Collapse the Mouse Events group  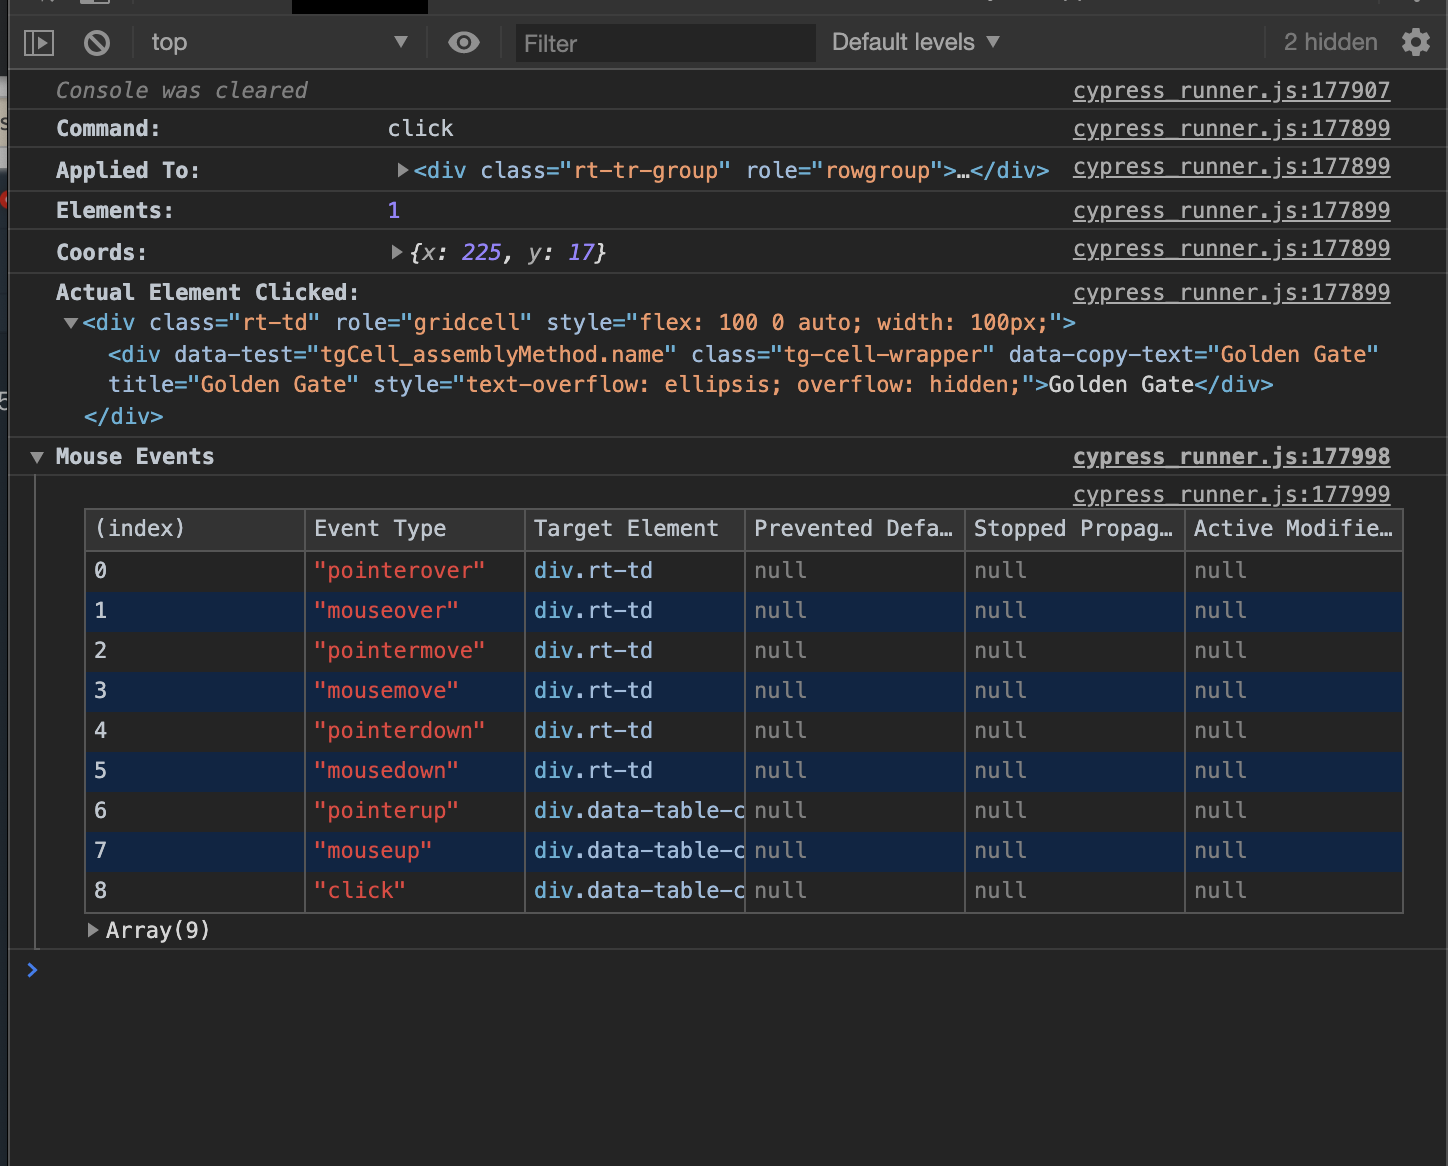37,457
